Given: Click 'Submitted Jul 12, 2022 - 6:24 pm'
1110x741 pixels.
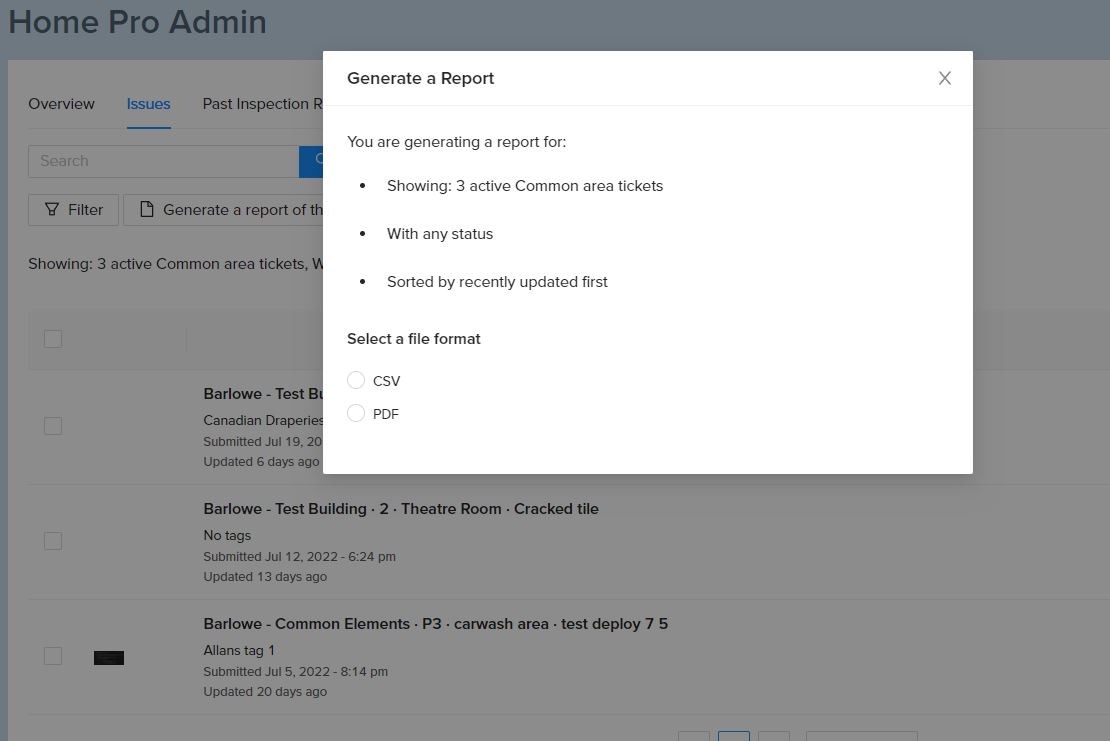Looking at the screenshot, I should pos(299,557).
